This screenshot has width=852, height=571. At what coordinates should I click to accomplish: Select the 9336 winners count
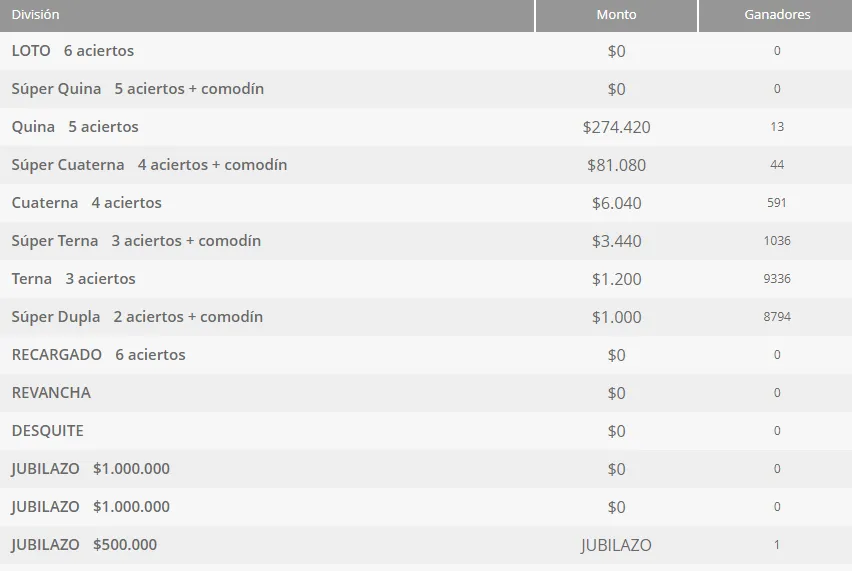777,279
